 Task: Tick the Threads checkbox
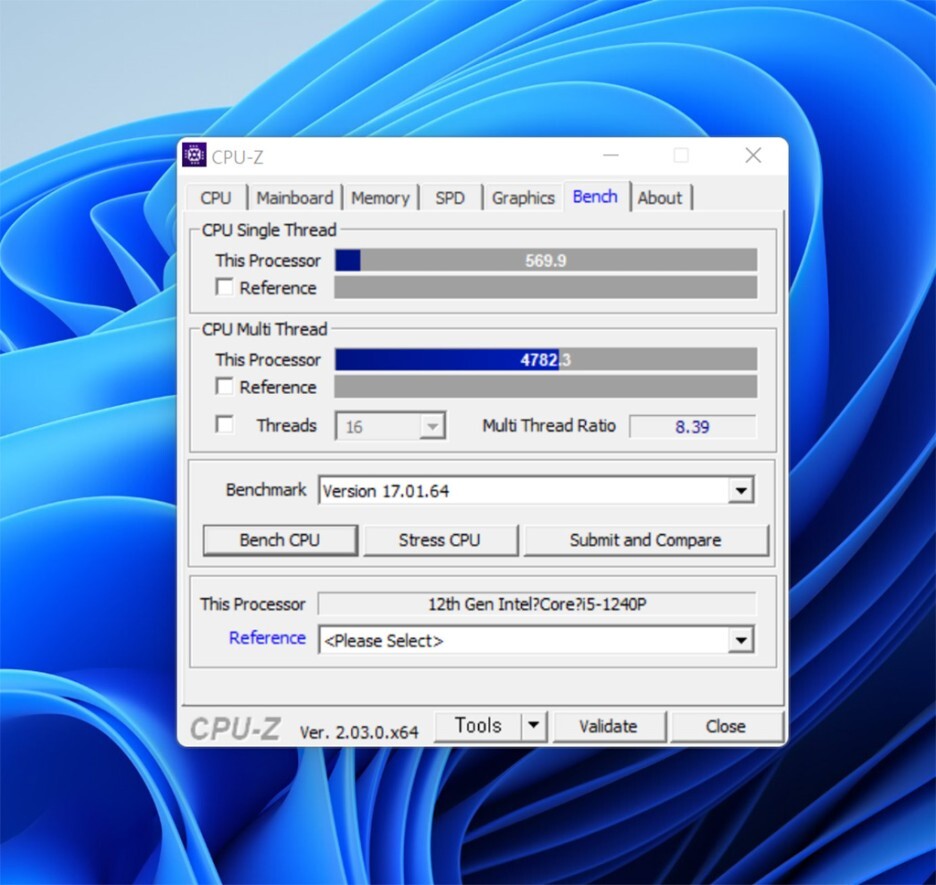click(x=224, y=425)
